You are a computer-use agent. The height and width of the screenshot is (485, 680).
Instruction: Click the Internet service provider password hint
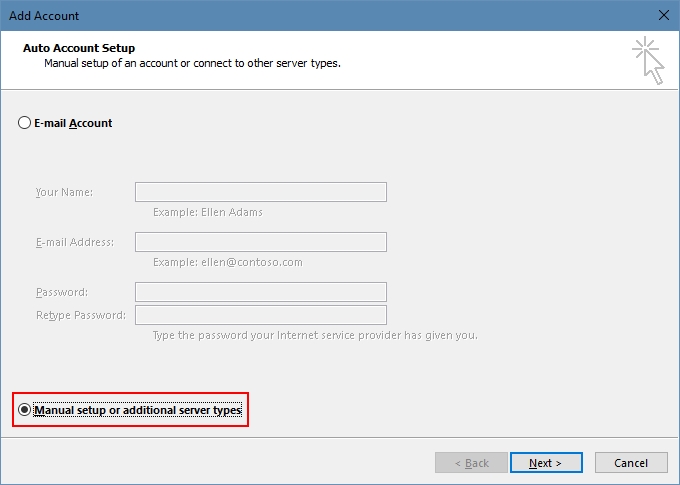tap(315, 335)
